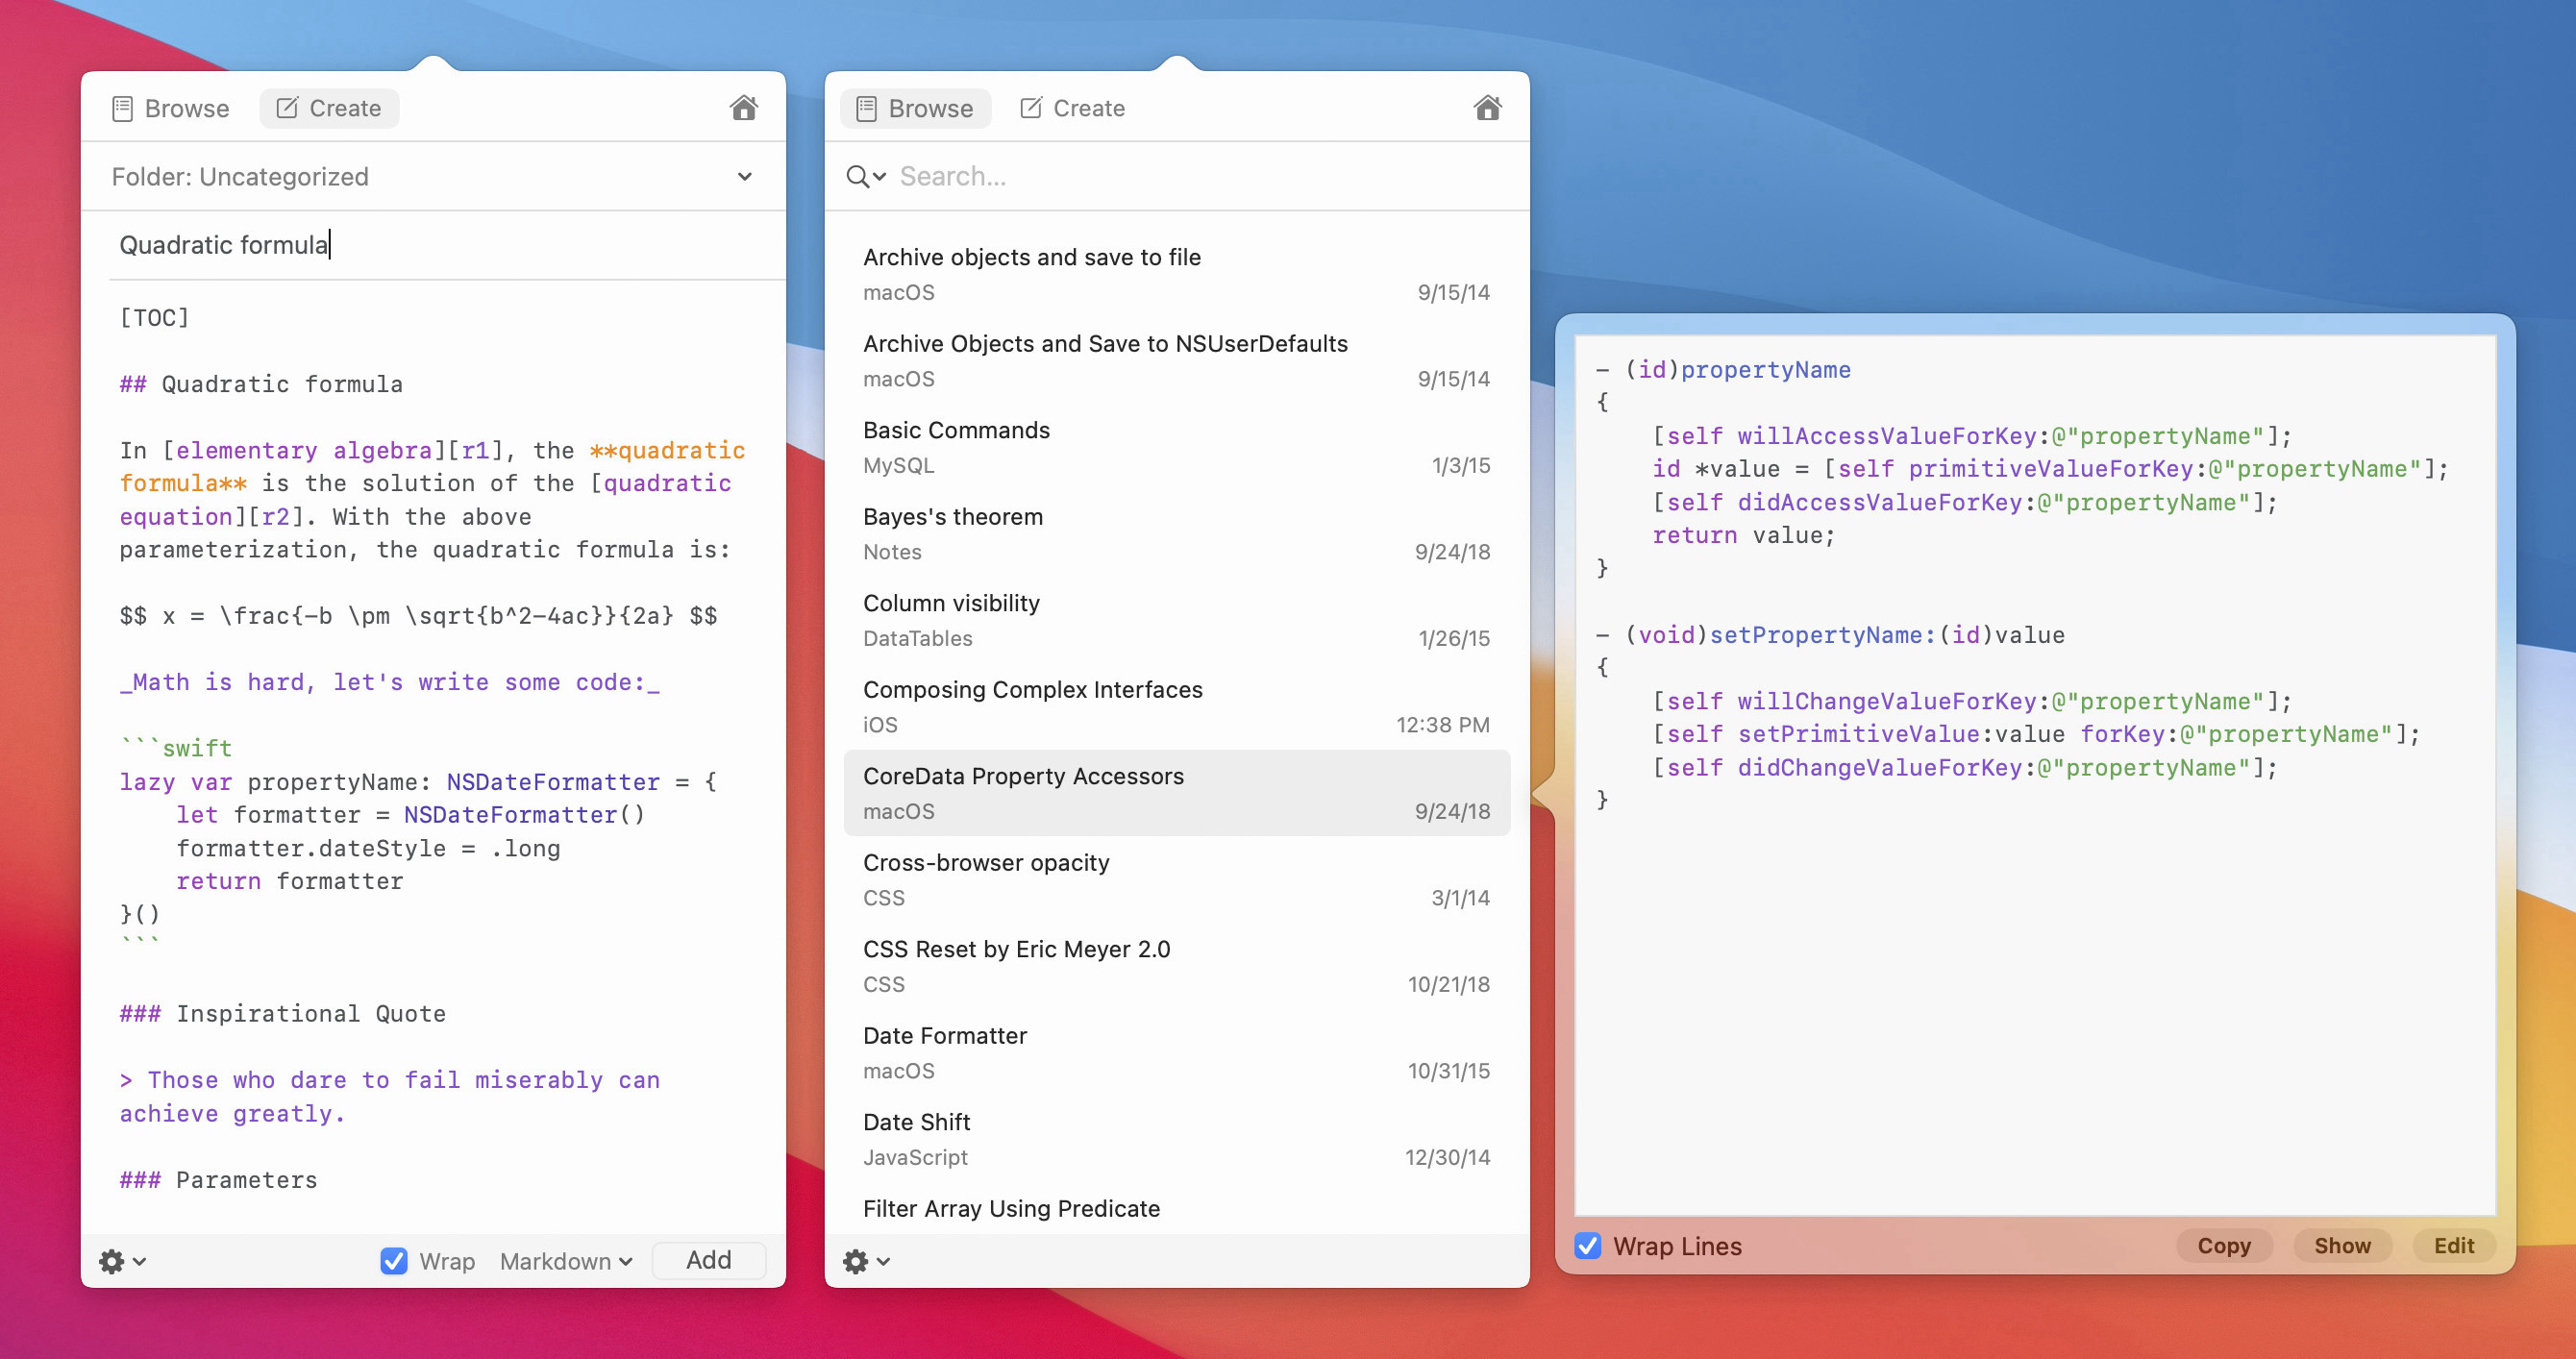
Task: Select 'CoreData Property Accessors' snippet
Action: (1176, 793)
